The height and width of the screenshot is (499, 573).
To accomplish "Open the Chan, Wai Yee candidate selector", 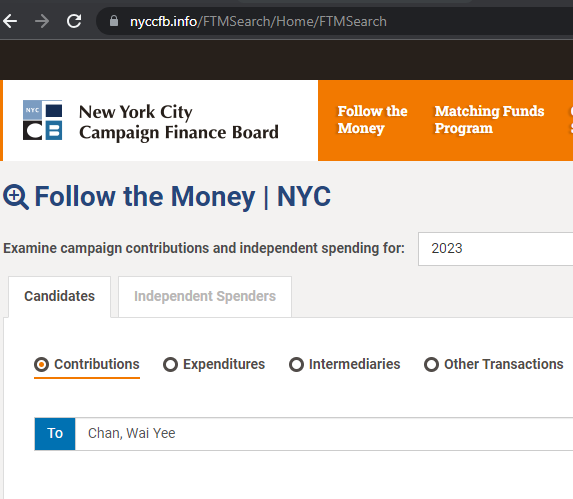I will (x=324, y=434).
